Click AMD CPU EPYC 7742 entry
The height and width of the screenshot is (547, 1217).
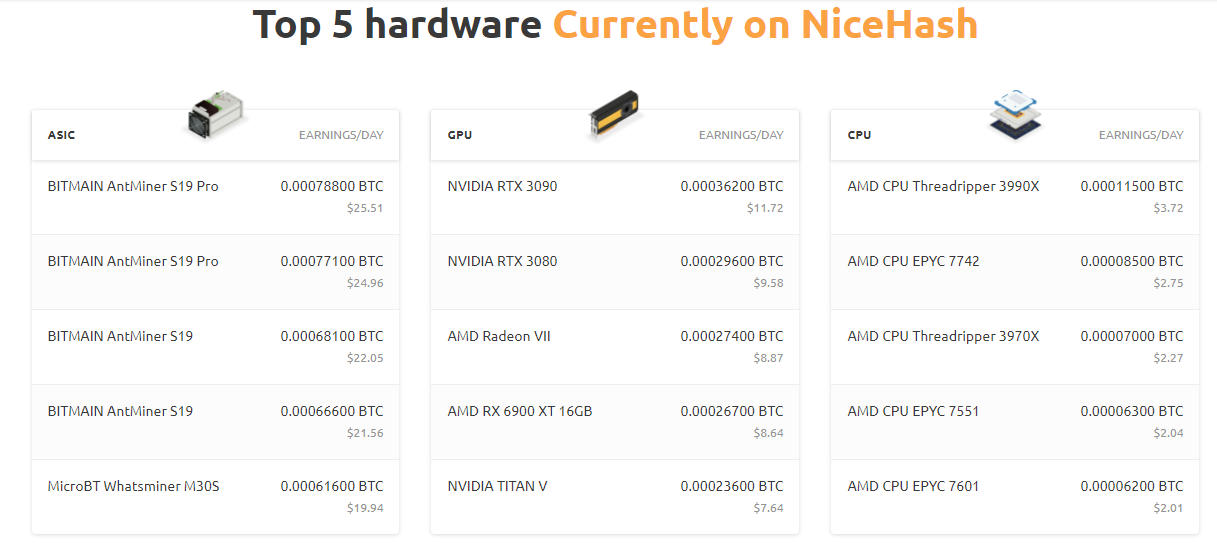click(913, 261)
